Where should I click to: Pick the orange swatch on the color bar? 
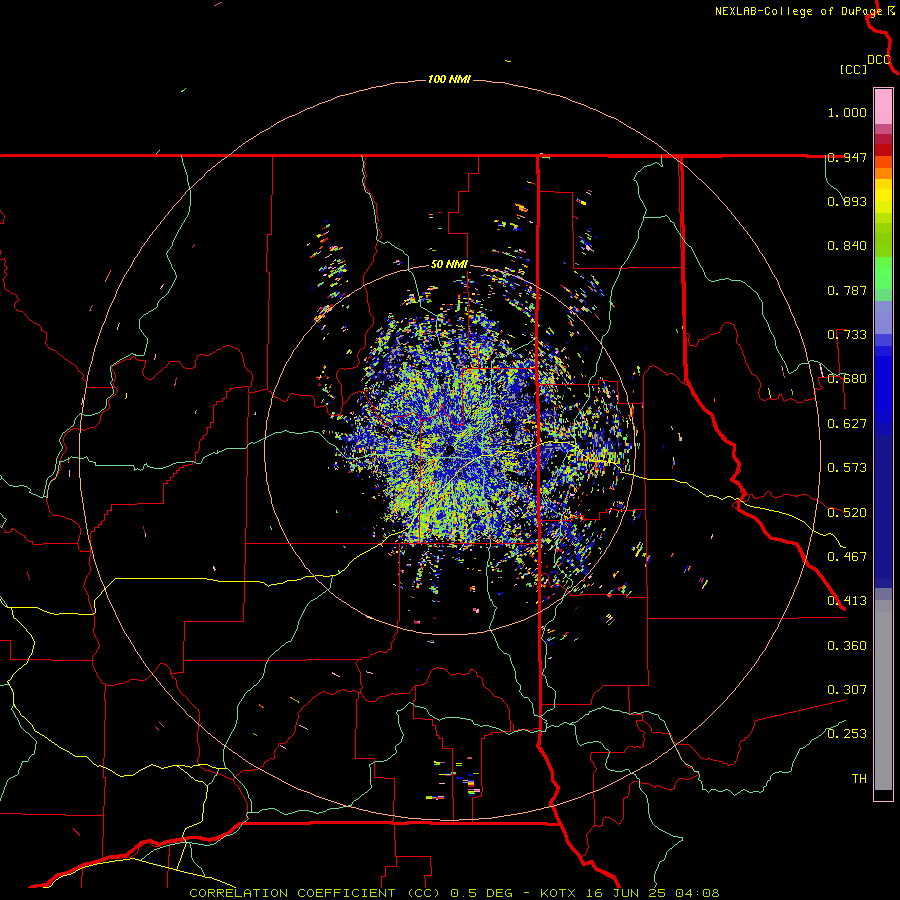pos(883,173)
